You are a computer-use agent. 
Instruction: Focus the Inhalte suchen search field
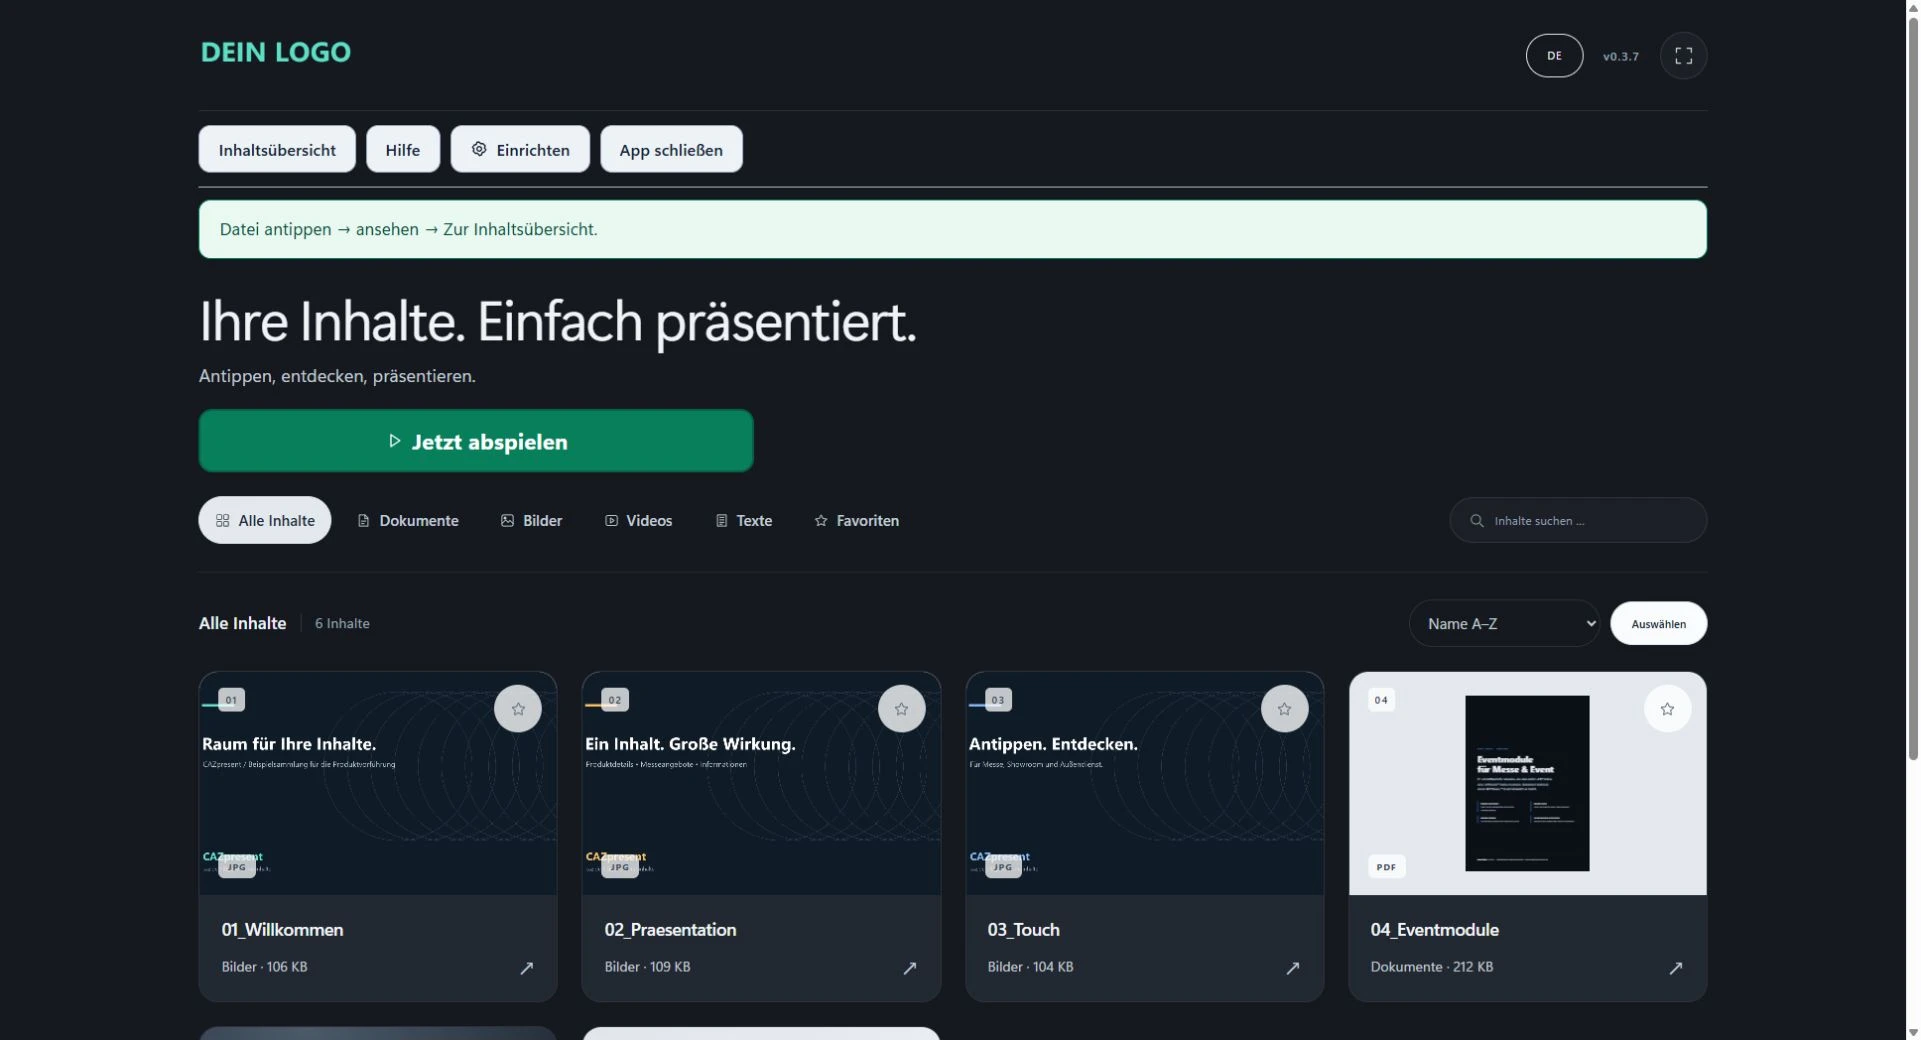pos(1579,521)
